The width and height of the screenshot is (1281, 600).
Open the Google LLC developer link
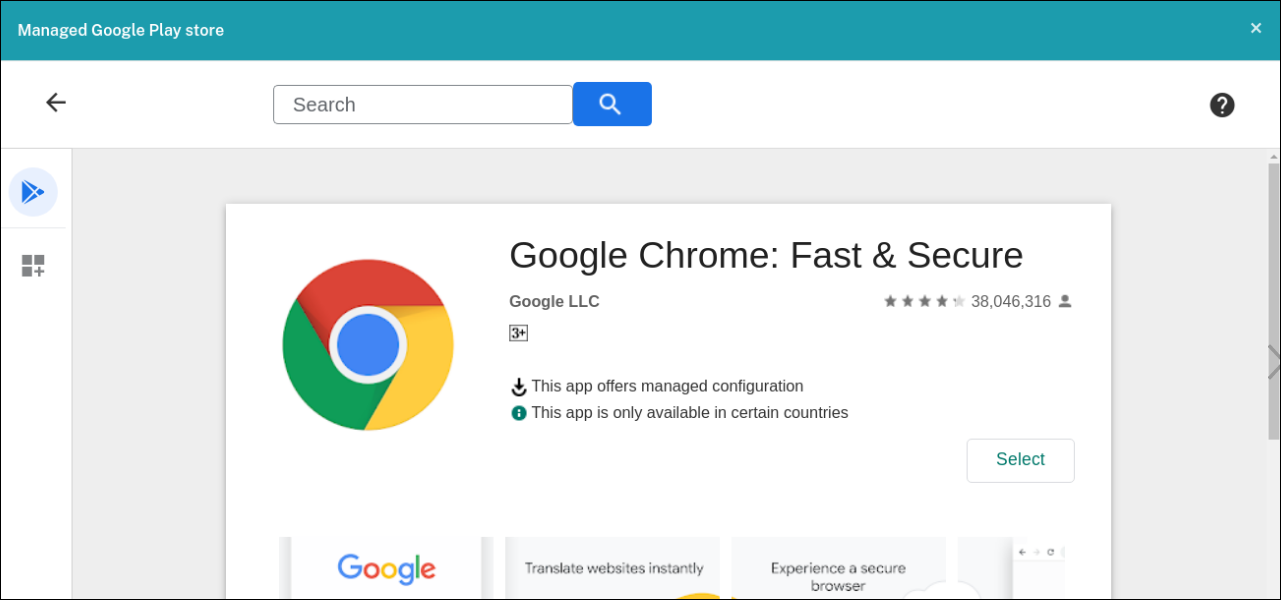pyautogui.click(x=554, y=301)
